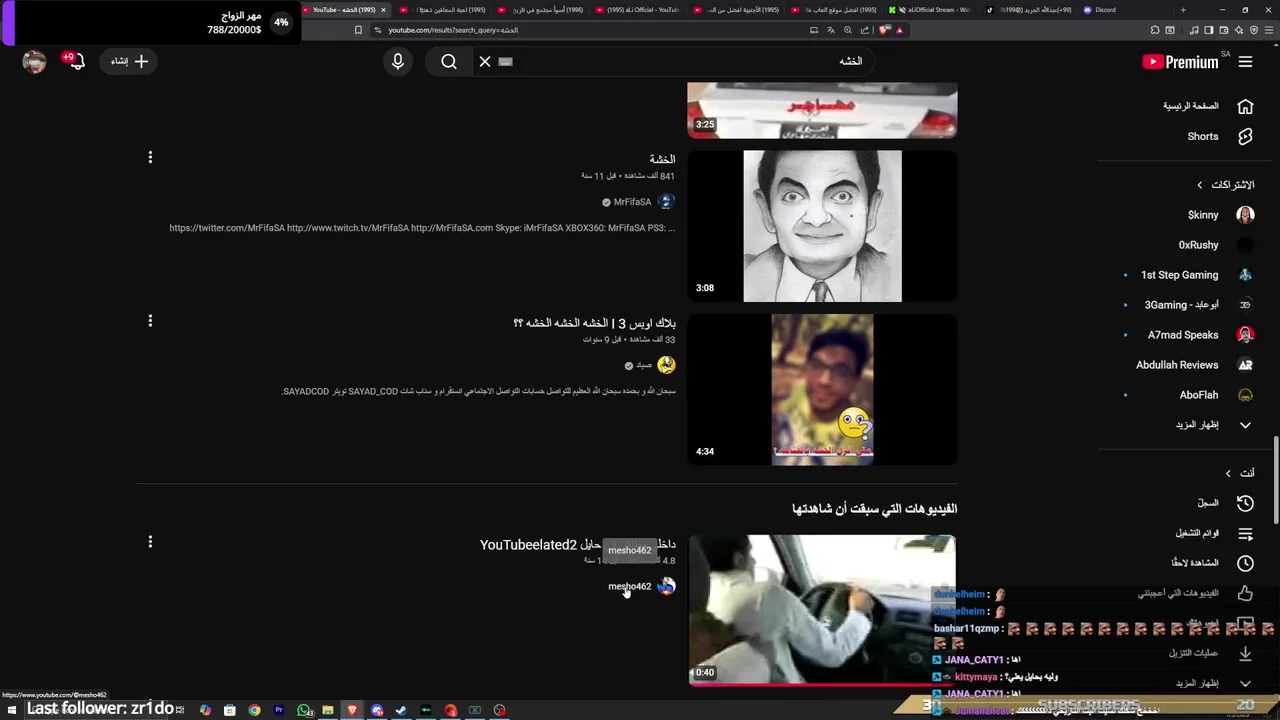The height and width of the screenshot is (720, 1280).
Task: Open options menu for الخشة video
Action: (150, 158)
